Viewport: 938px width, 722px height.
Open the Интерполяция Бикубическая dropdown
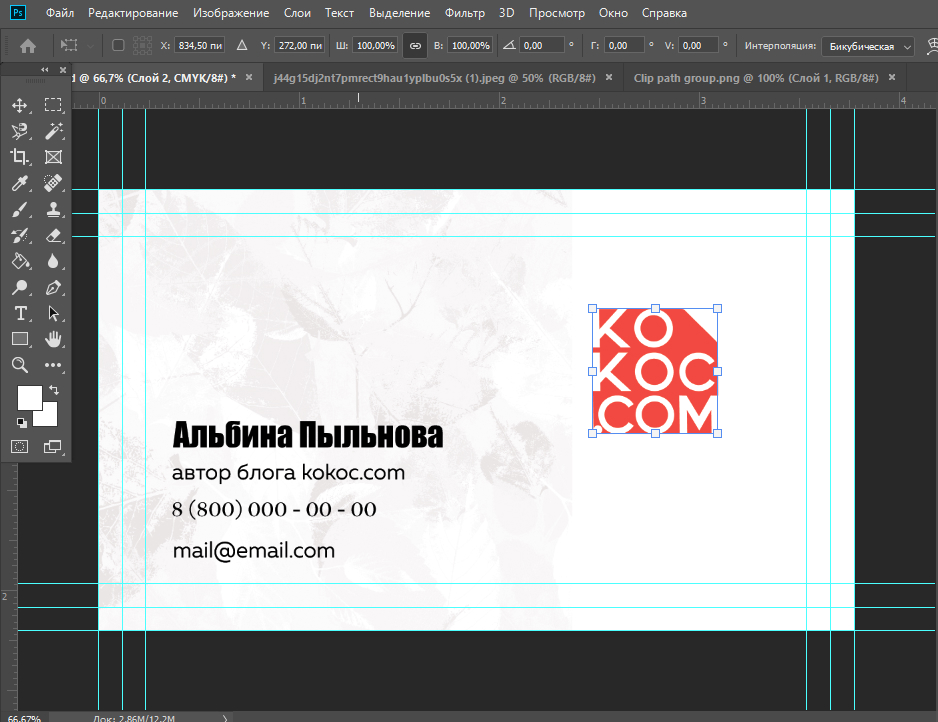(867, 46)
